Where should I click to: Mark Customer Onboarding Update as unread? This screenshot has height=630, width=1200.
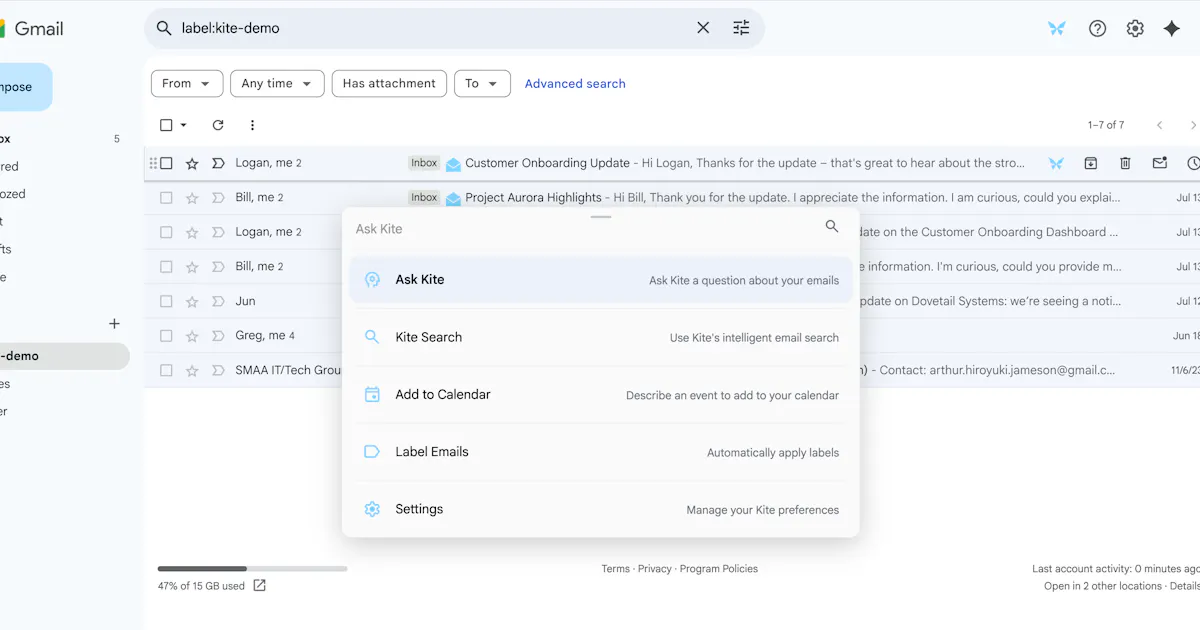click(1160, 163)
